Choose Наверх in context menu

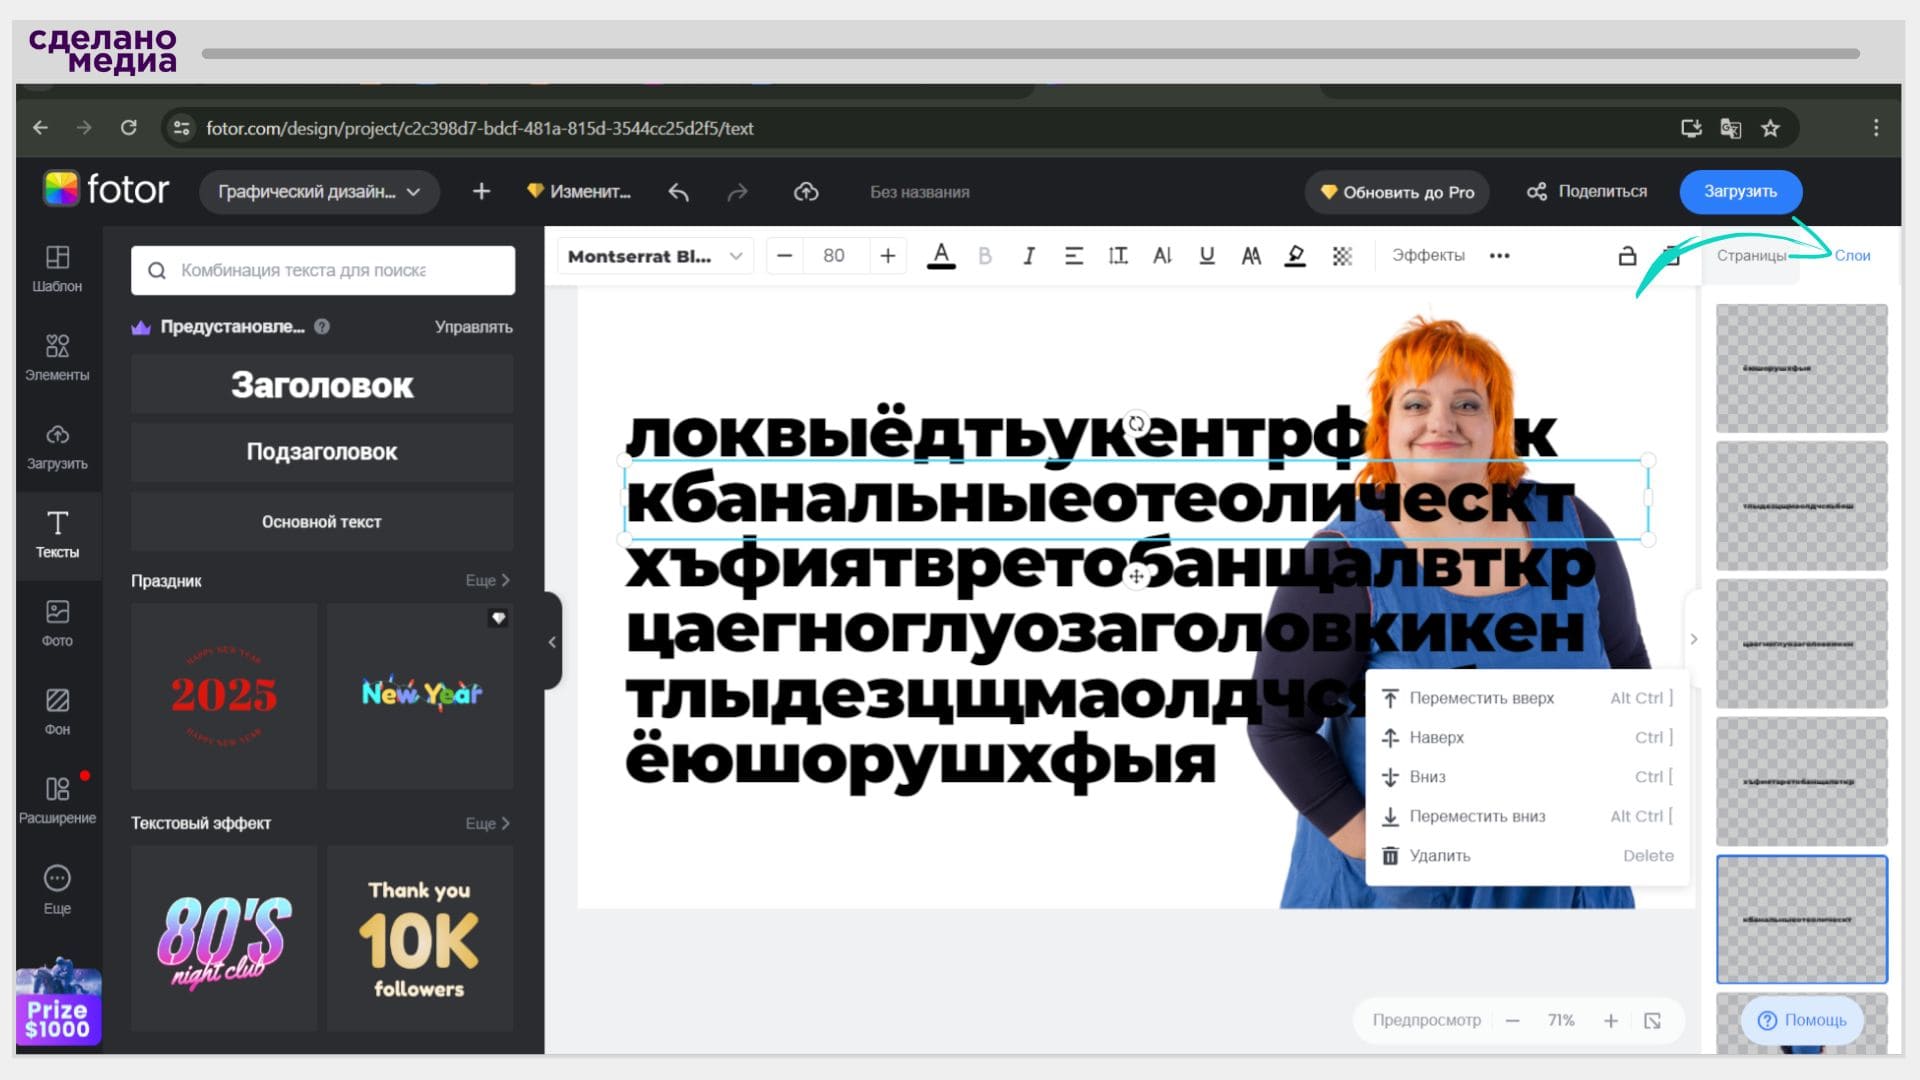[x=1527, y=737]
